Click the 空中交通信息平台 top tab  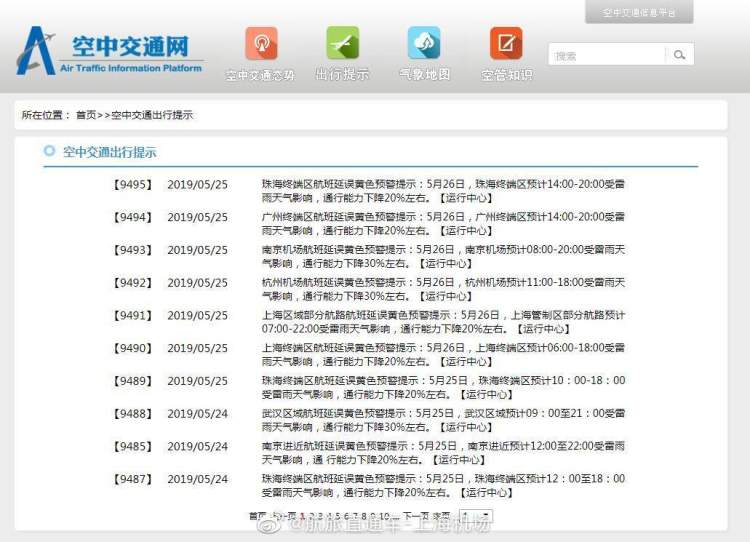coord(639,13)
